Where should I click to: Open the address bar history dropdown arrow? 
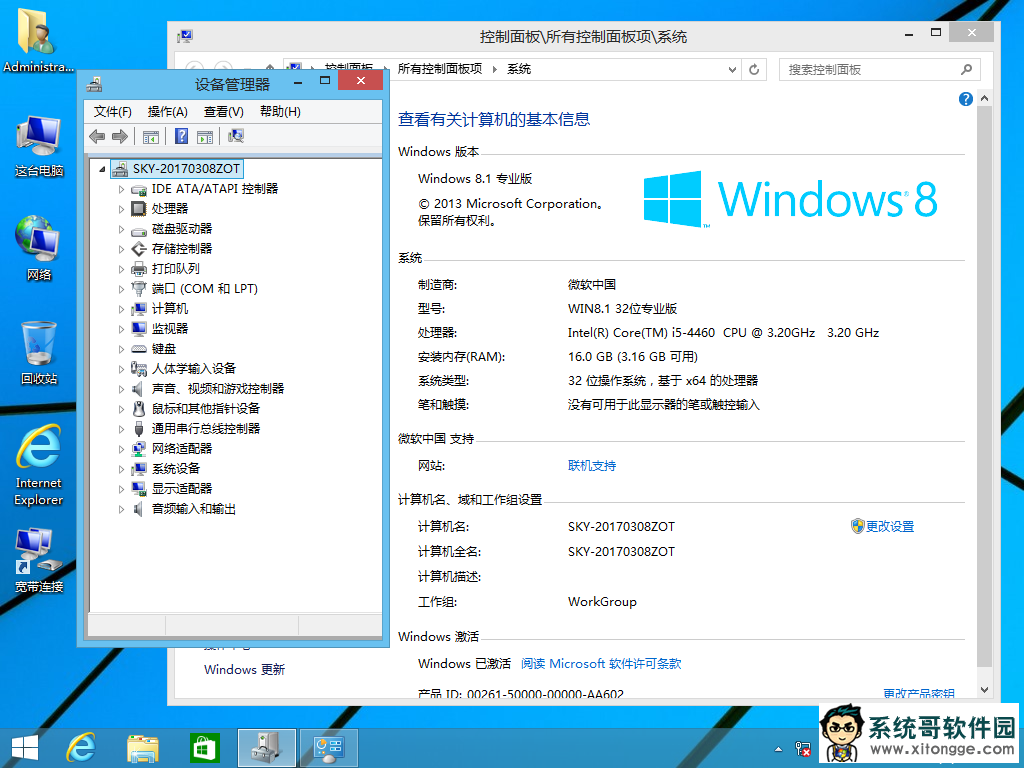click(x=732, y=69)
